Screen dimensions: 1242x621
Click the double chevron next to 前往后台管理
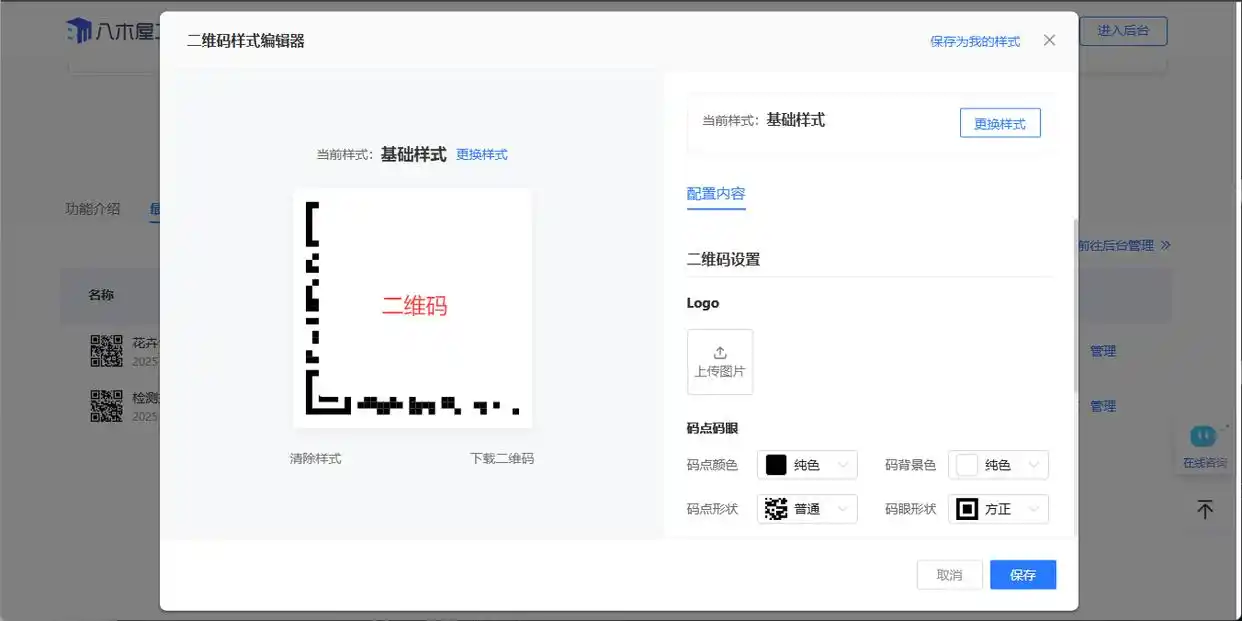[1165, 245]
